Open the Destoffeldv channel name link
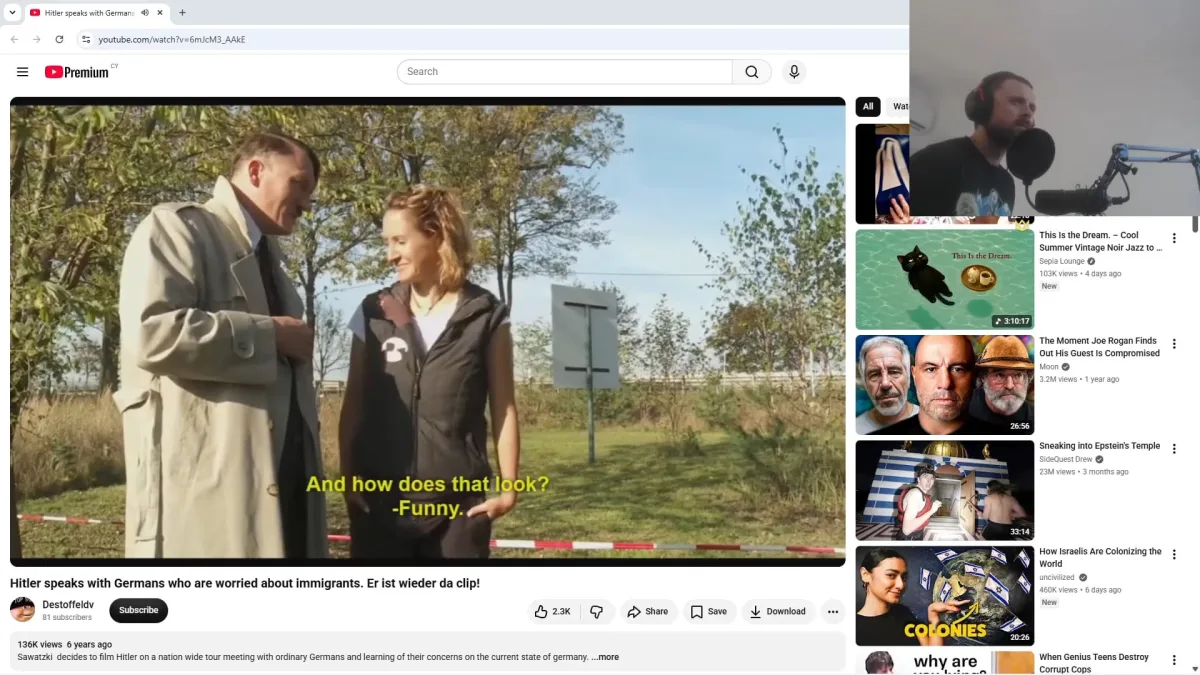This screenshot has width=1200, height=675. click(68, 605)
